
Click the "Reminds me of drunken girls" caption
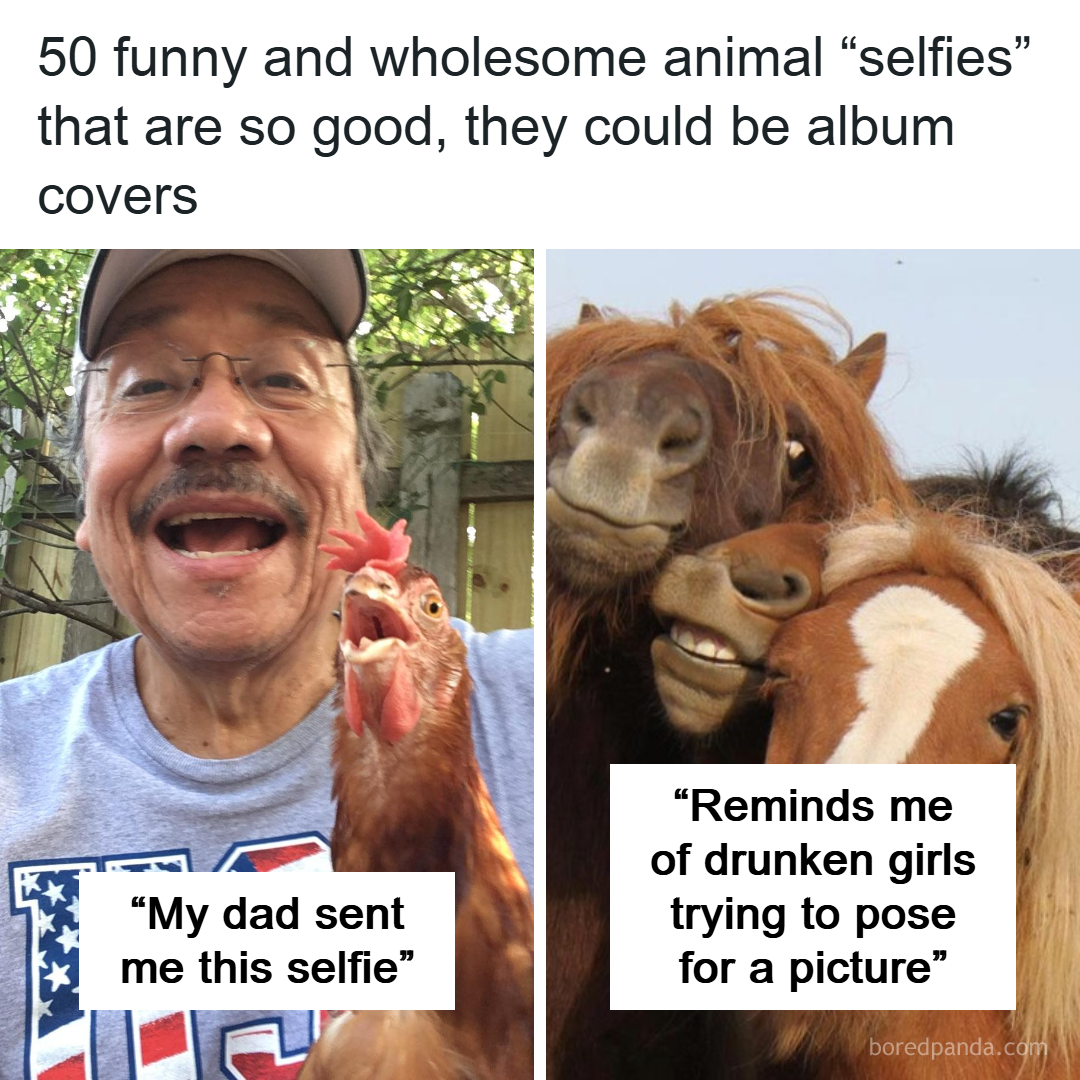812,887
